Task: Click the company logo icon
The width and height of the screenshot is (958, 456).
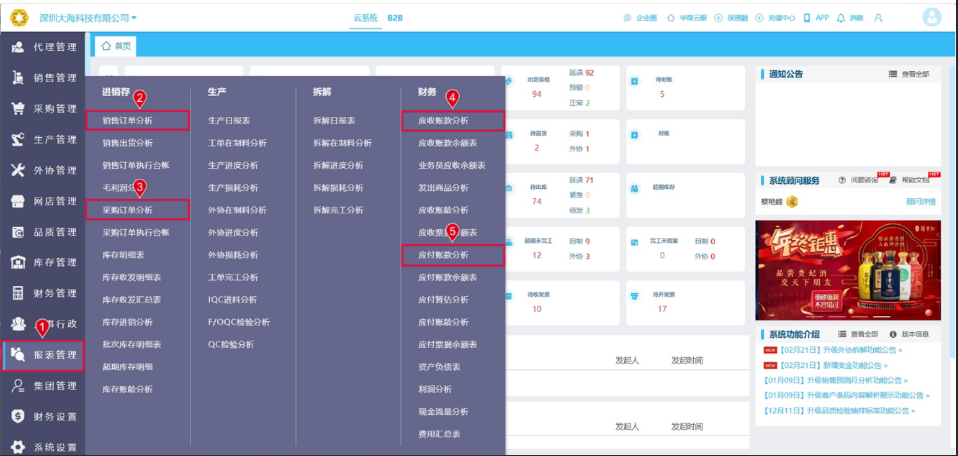Action: [x=19, y=18]
